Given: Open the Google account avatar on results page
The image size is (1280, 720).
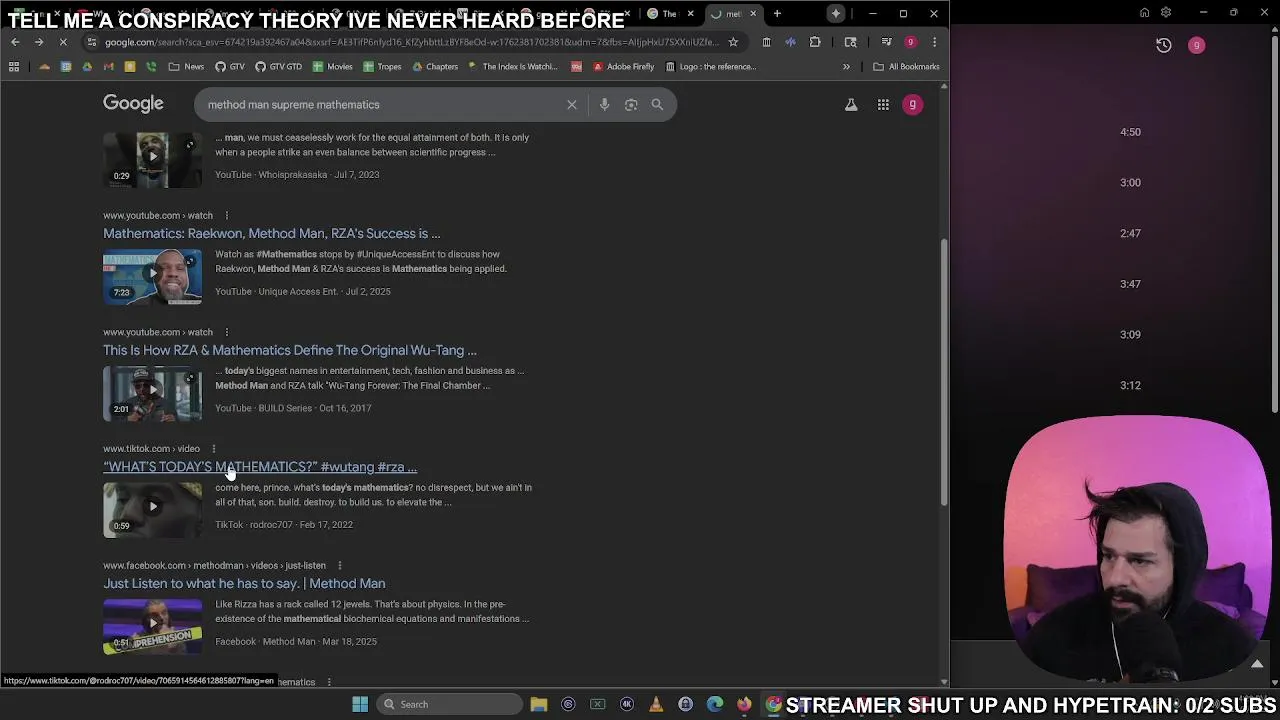Looking at the screenshot, I should pyautogui.click(x=913, y=104).
